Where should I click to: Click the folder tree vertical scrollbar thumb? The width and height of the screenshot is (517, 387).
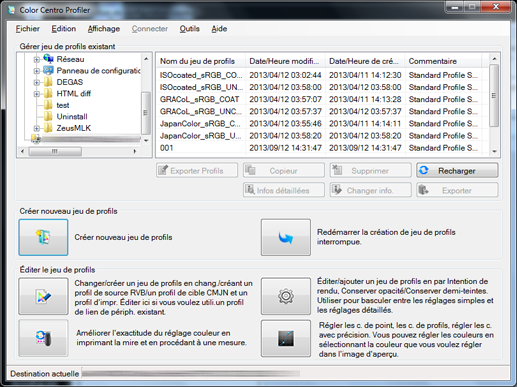coord(146,112)
